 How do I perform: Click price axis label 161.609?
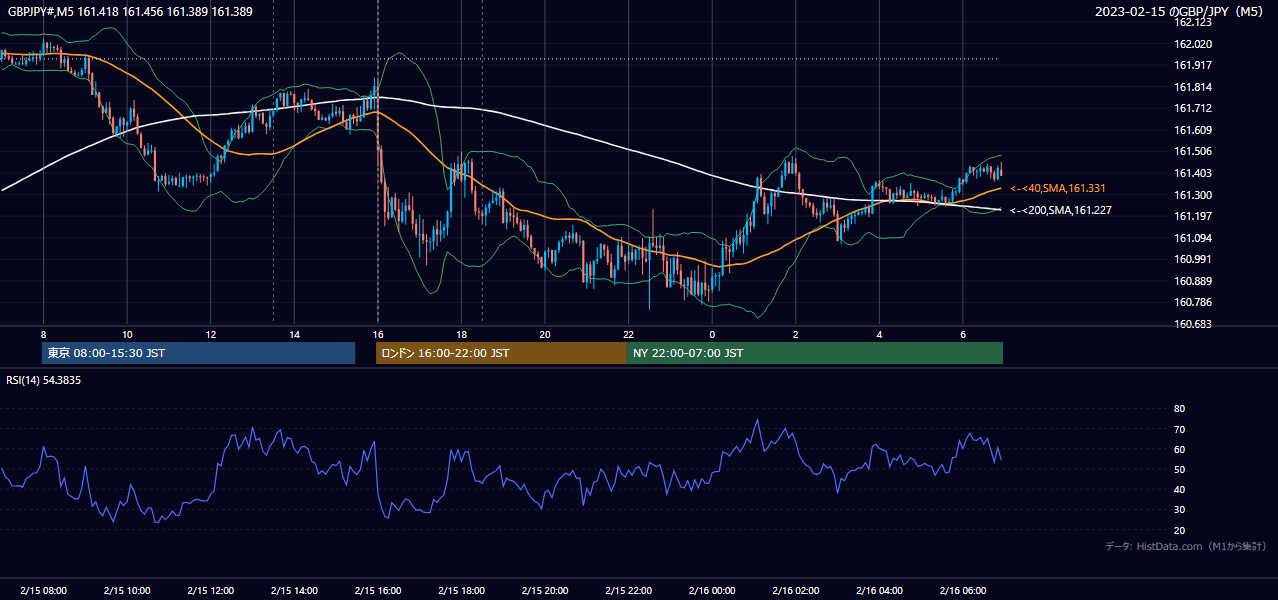click(1192, 130)
